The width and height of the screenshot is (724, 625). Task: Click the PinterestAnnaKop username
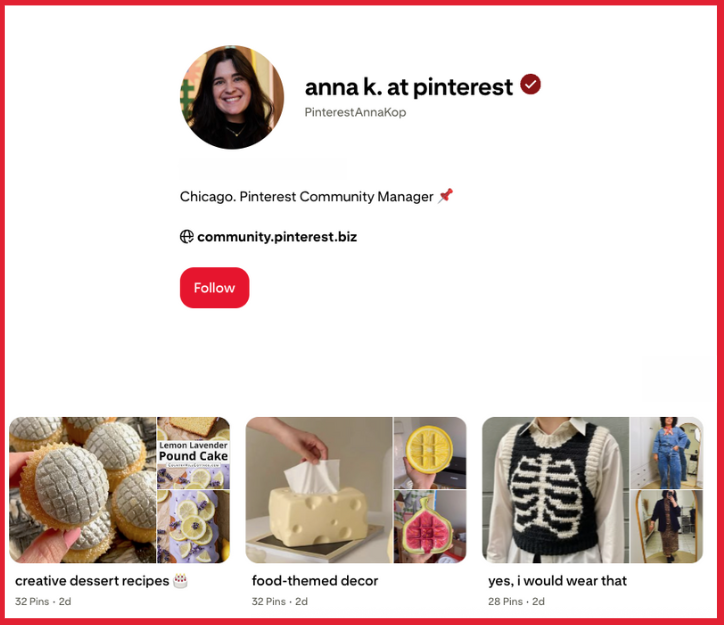click(x=355, y=112)
